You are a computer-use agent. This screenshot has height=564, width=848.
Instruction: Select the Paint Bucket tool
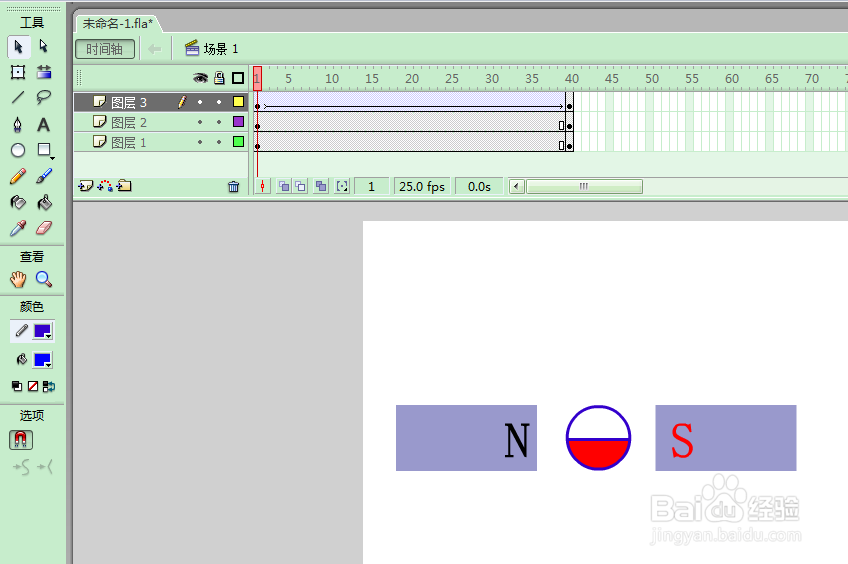(x=44, y=203)
